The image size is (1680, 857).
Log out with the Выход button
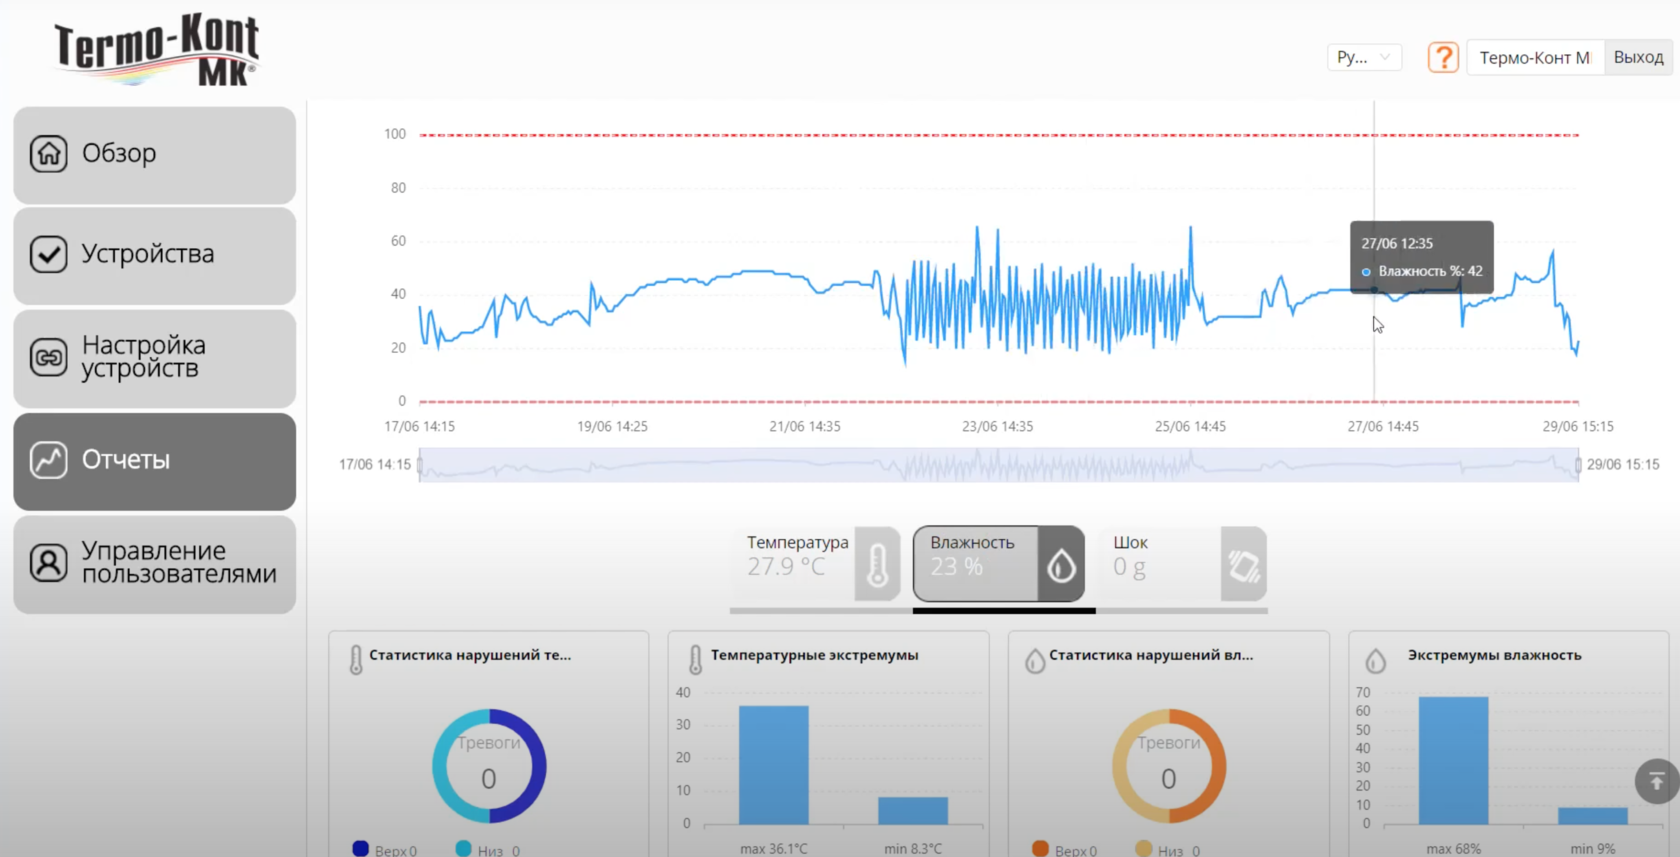pos(1638,57)
